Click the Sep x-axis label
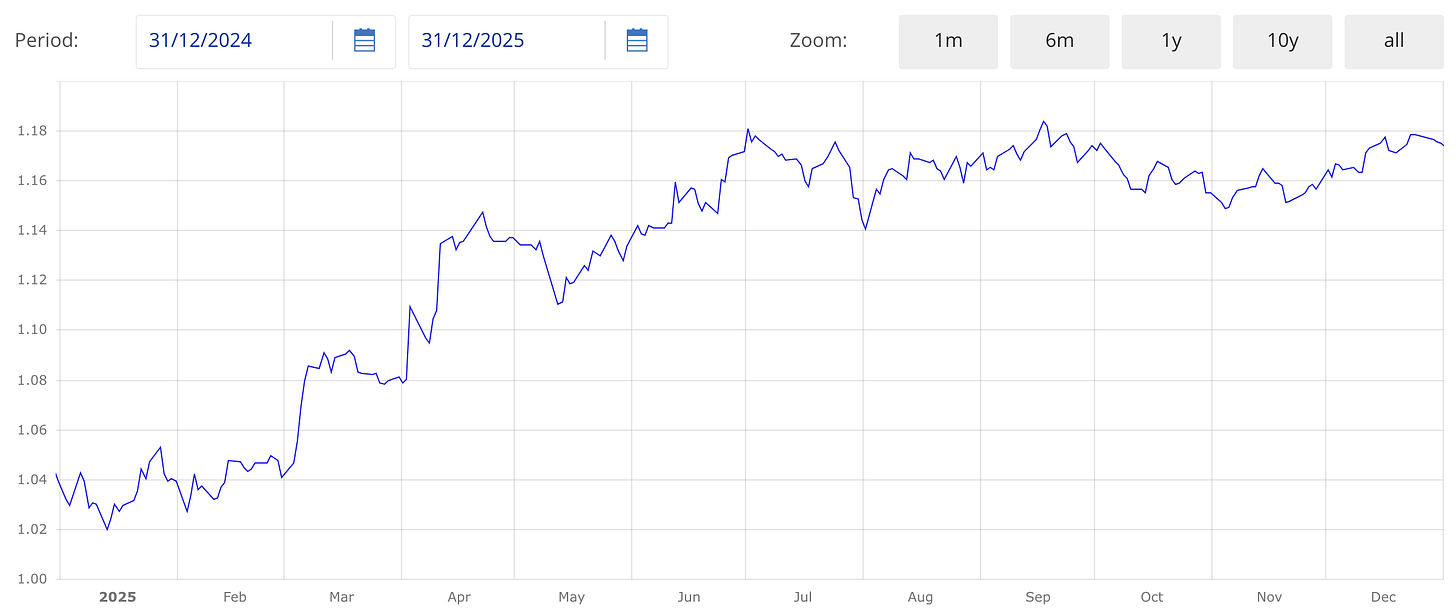The width and height of the screenshot is (1456, 611). click(x=1038, y=597)
